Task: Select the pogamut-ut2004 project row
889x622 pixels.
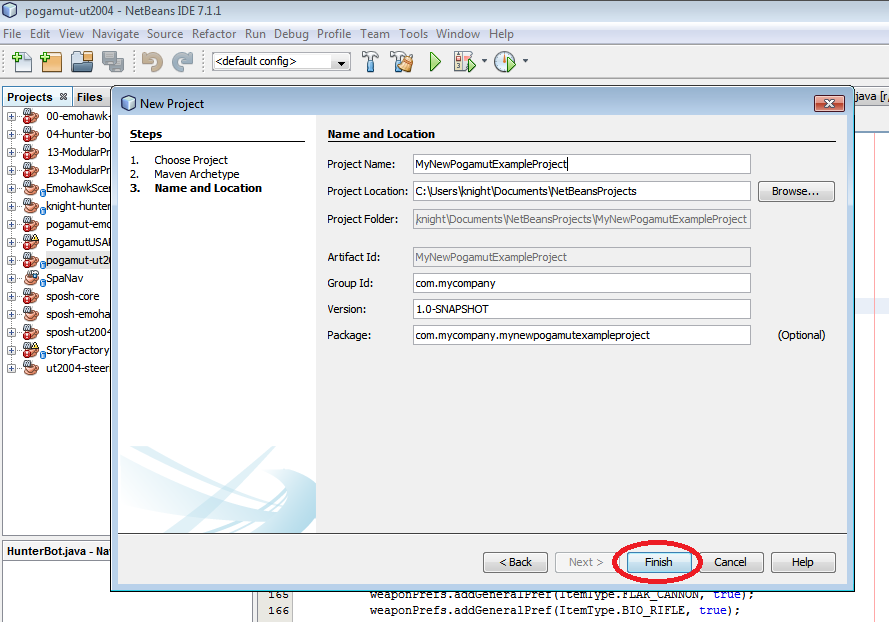Action: click(78, 260)
